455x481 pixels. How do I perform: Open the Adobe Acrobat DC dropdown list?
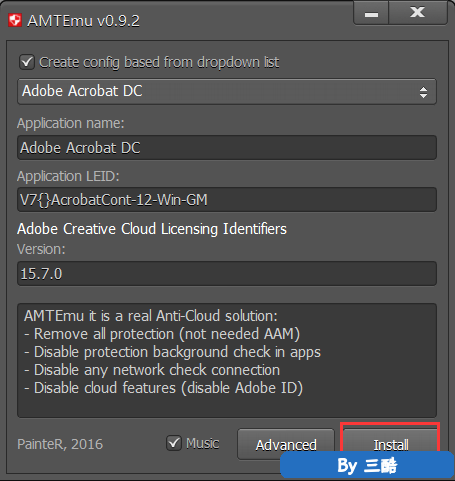tap(227, 92)
